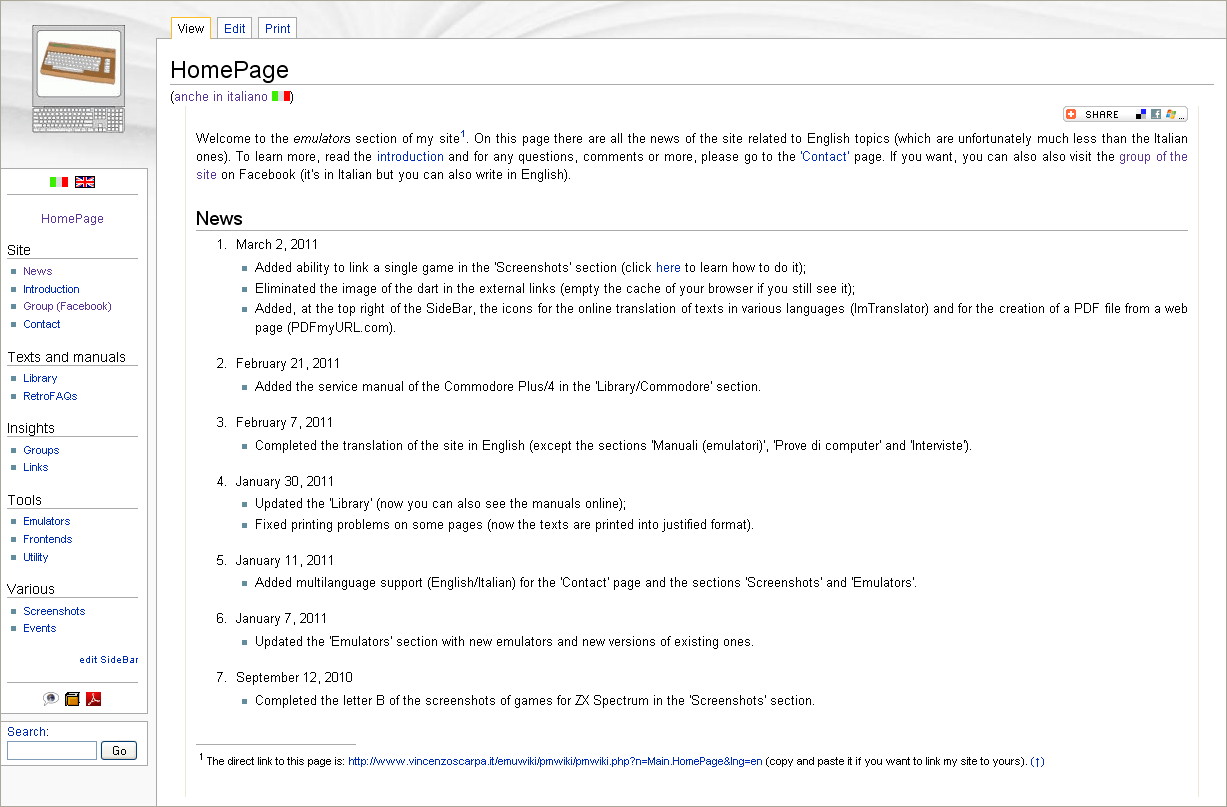Open Emulators under Tools
The width and height of the screenshot is (1227, 807).
tap(47, 521)
